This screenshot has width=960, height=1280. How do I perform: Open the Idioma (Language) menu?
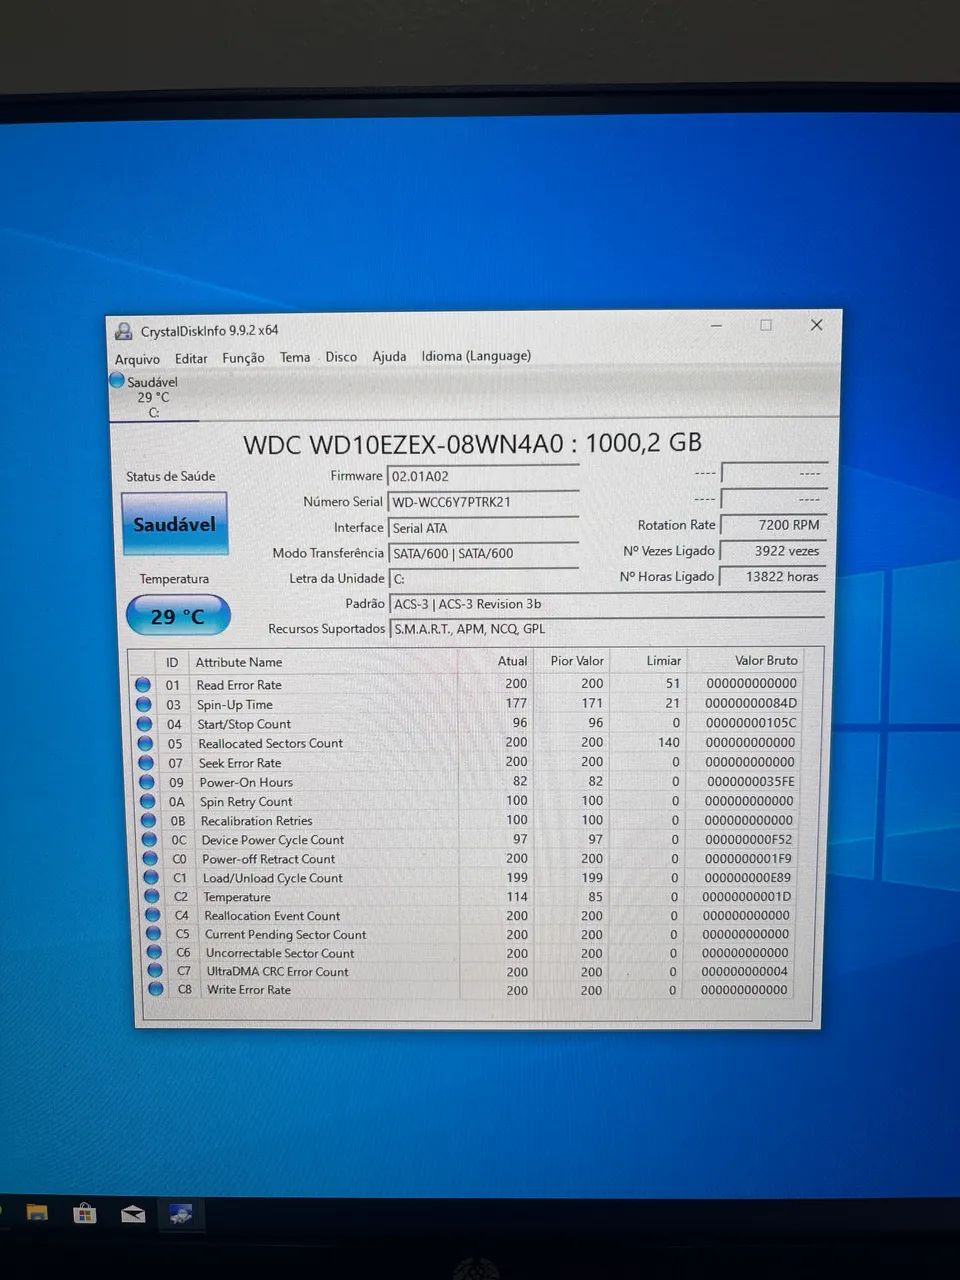476,356
